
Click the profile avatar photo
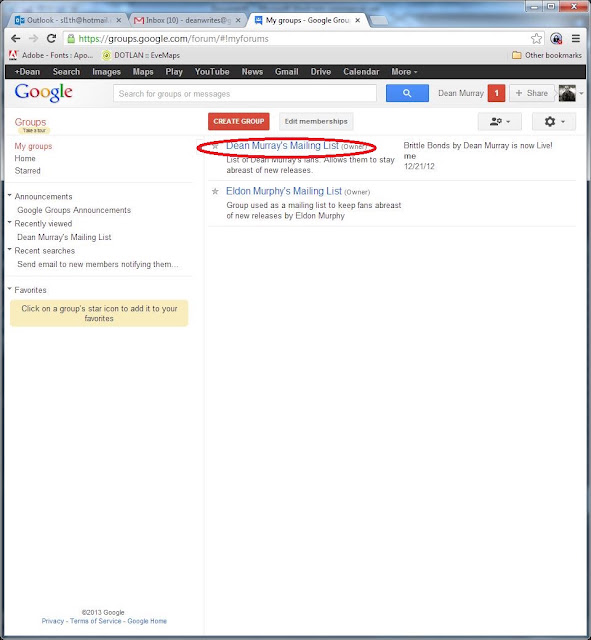[x=567, y=93]
